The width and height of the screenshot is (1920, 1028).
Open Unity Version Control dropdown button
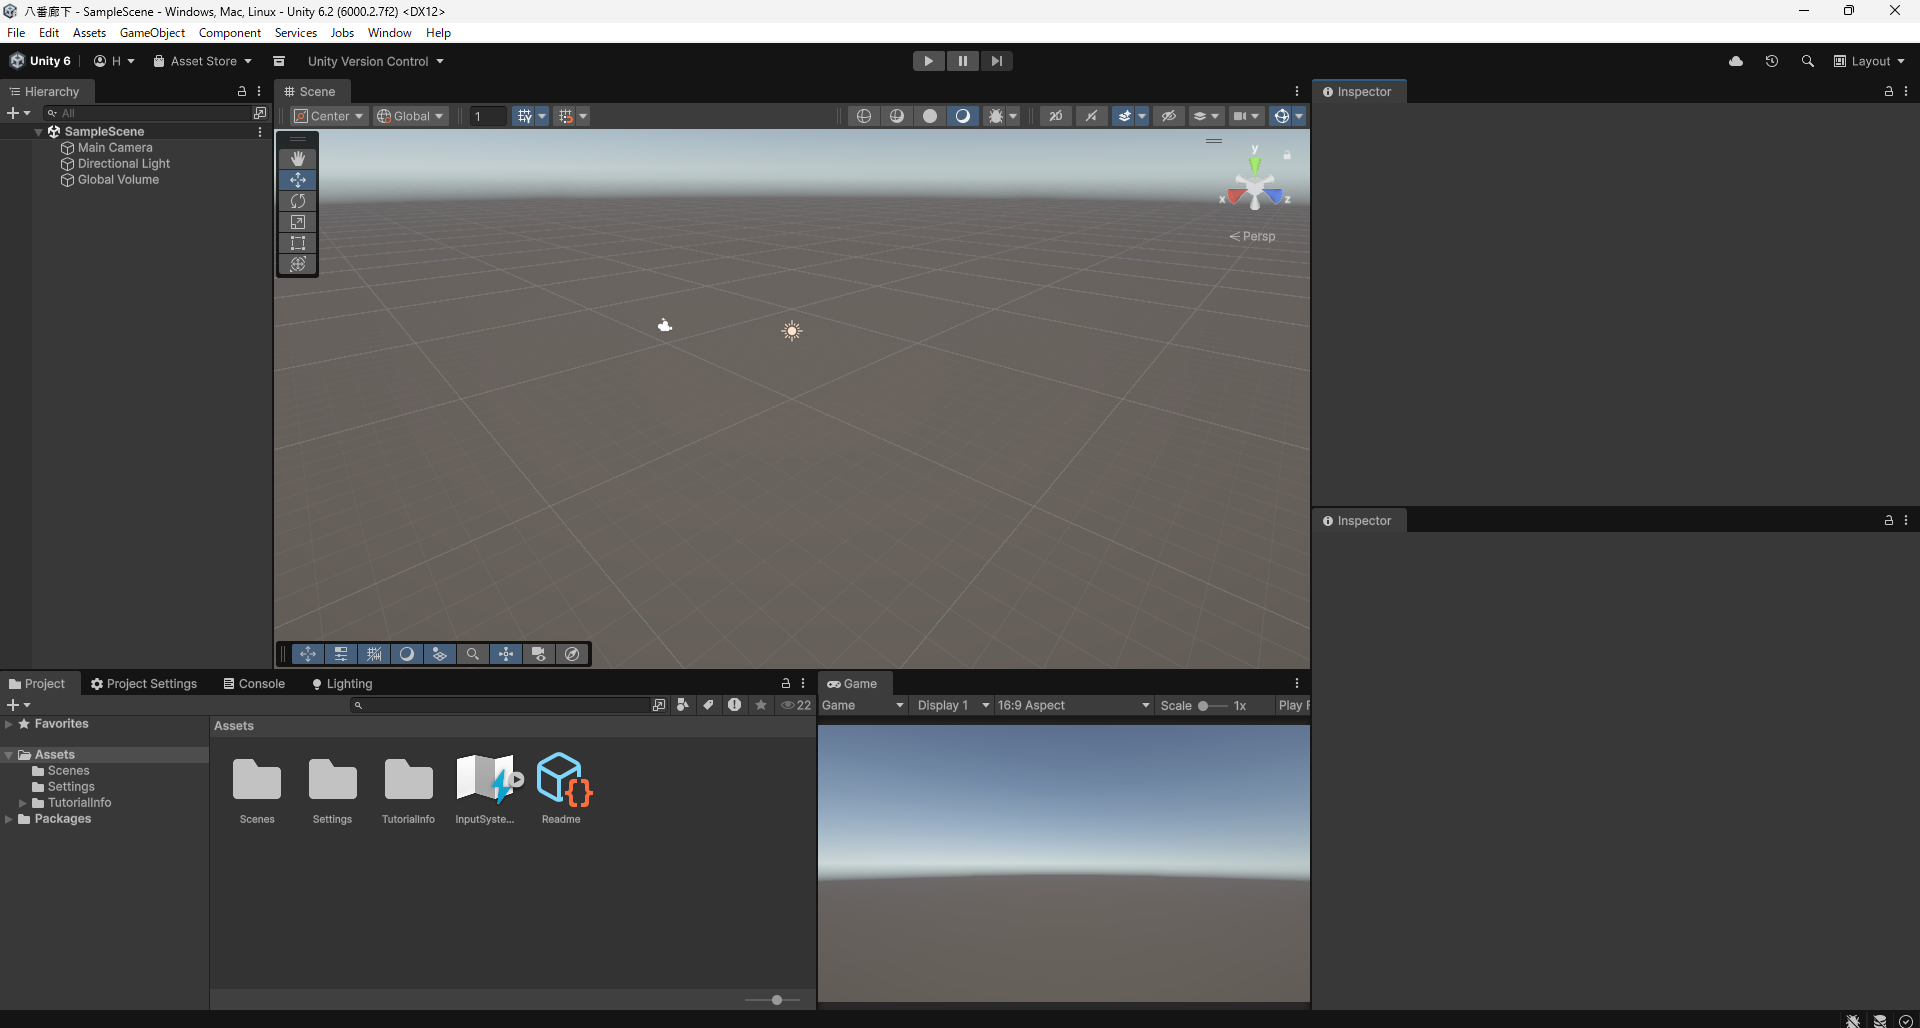(x=375, y=61)
